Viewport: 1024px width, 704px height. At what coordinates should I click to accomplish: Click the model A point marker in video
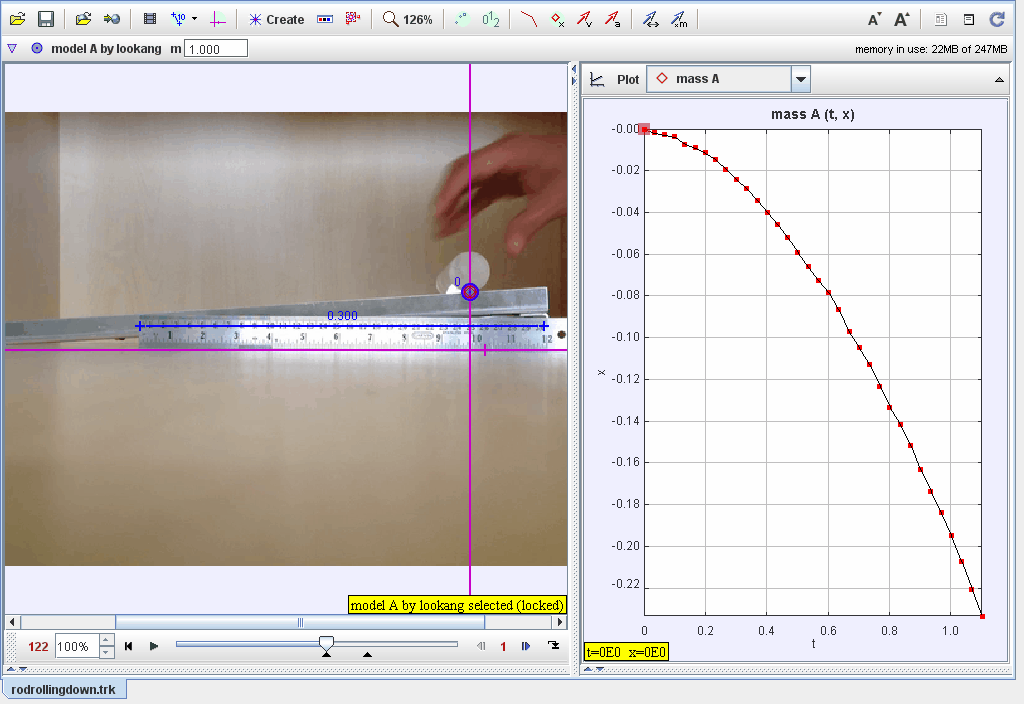470,292
